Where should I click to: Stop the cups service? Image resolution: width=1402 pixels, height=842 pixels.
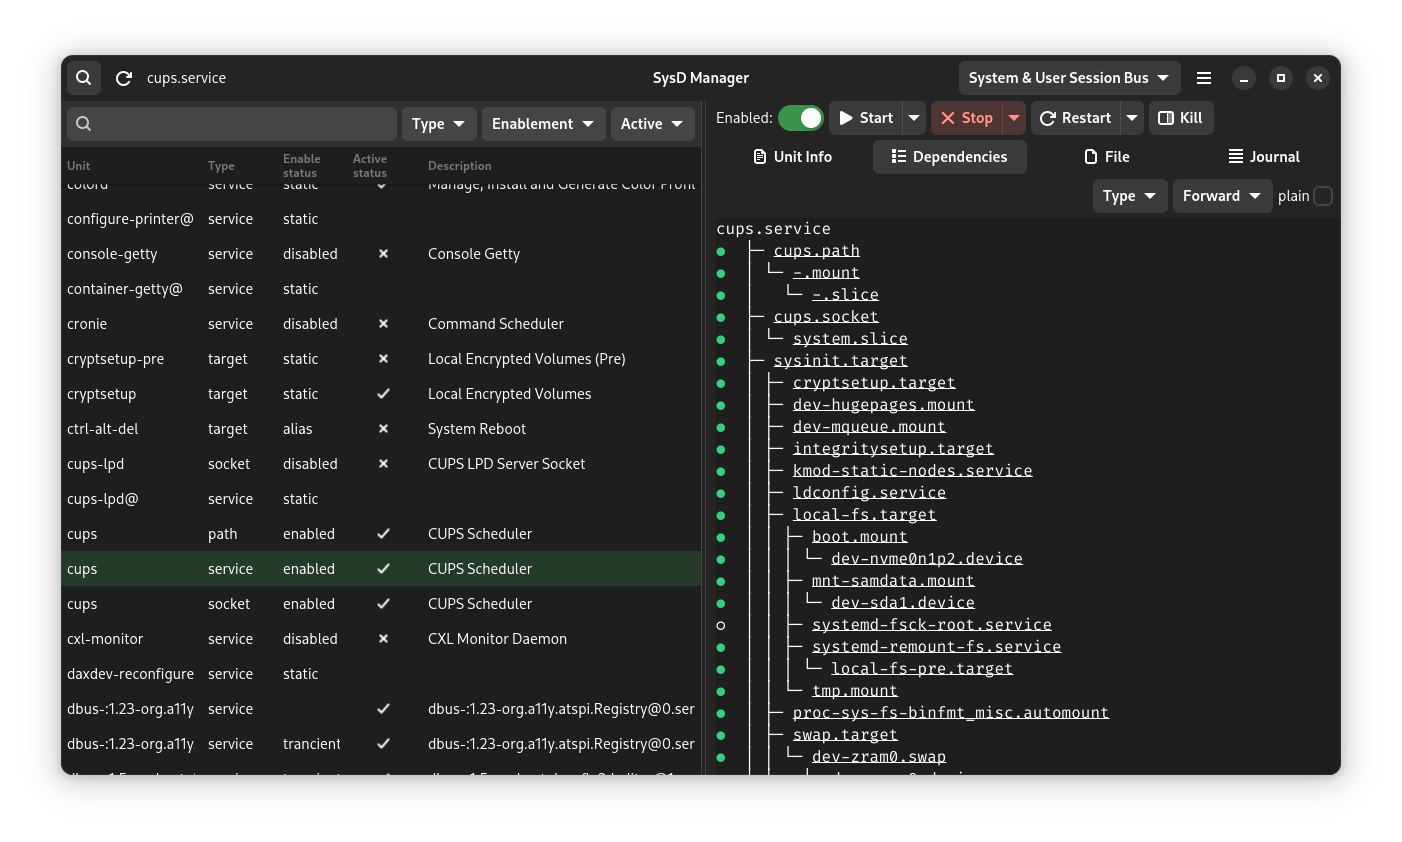tap(967, 118)
